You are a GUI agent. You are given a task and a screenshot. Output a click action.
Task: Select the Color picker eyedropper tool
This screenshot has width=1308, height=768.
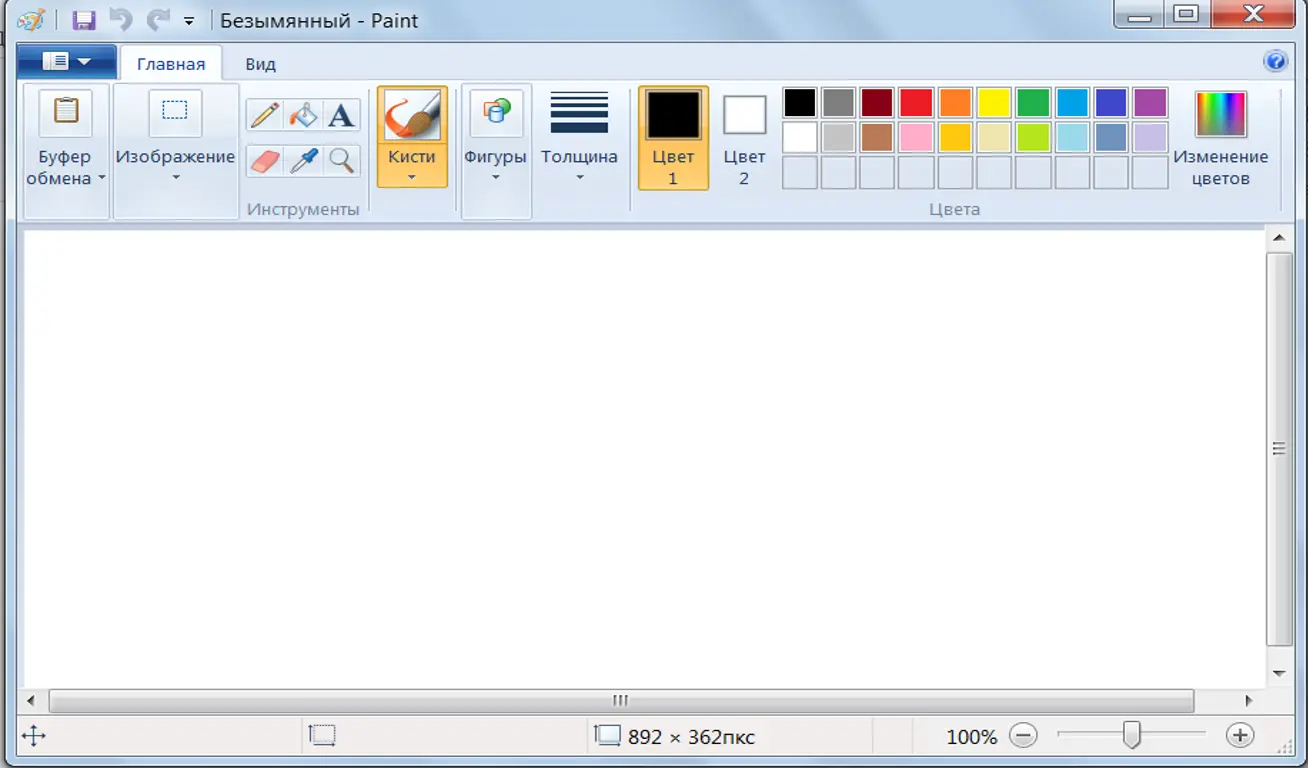[x=303, y=160]
